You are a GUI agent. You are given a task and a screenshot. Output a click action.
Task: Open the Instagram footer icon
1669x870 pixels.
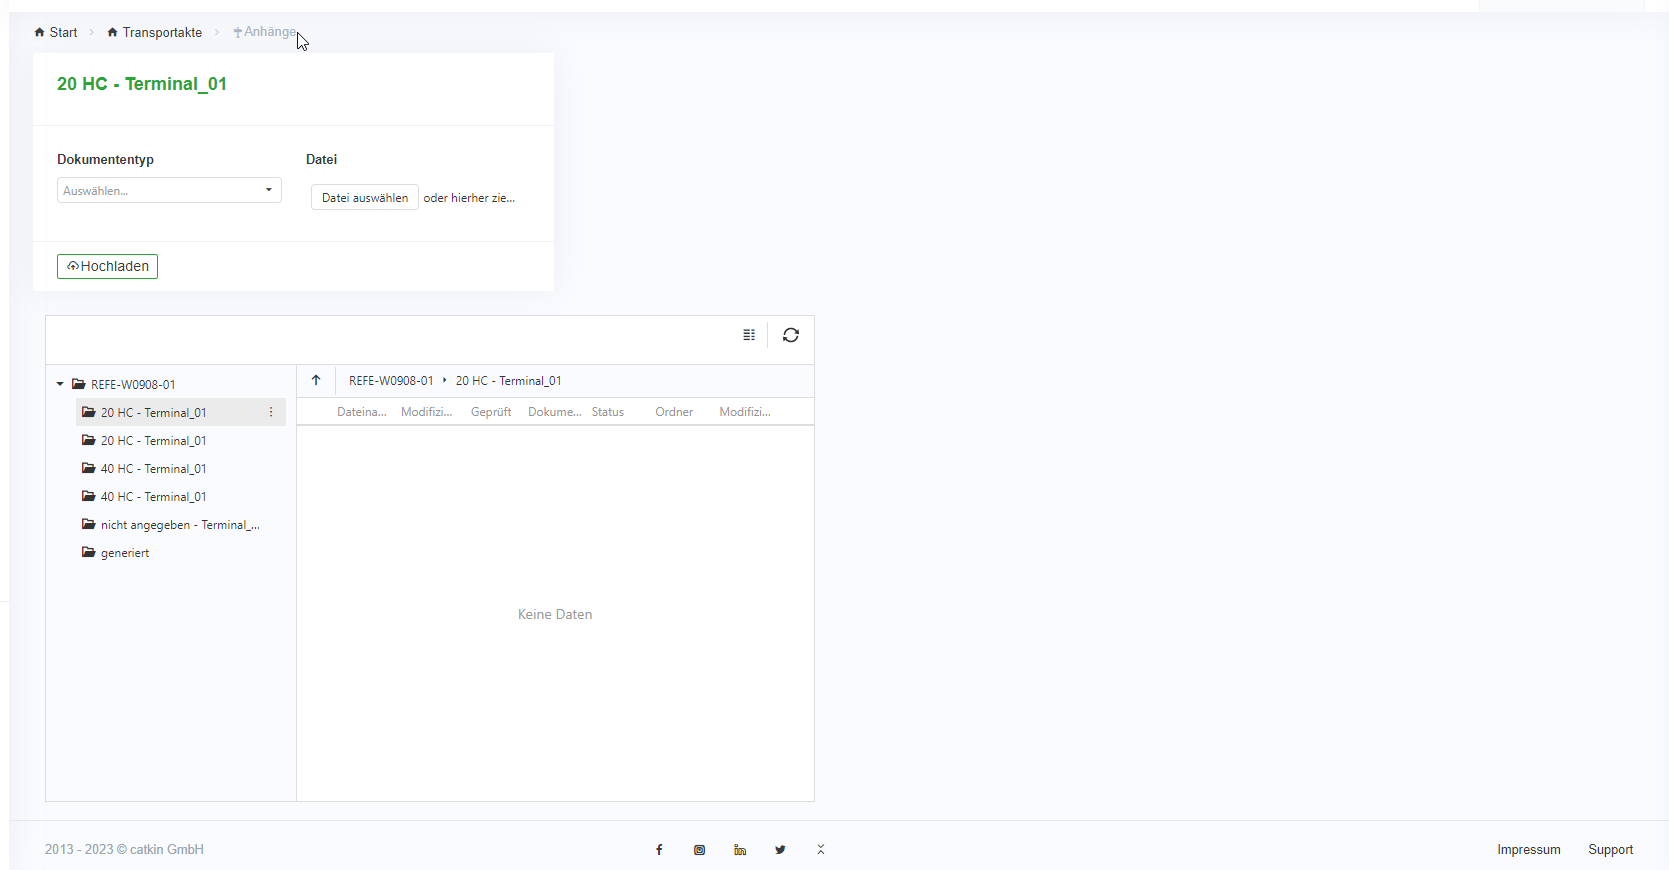pyautogui.click(x=699, y=850)
